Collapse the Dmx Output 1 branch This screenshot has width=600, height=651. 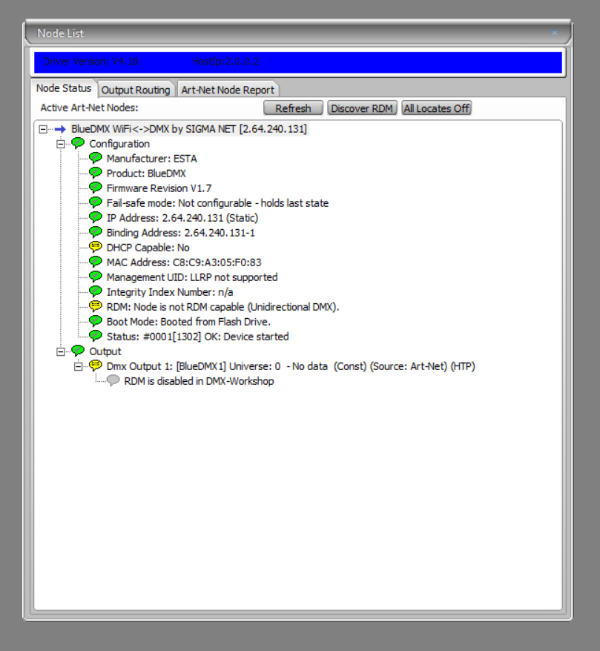[x=78, y=366]
